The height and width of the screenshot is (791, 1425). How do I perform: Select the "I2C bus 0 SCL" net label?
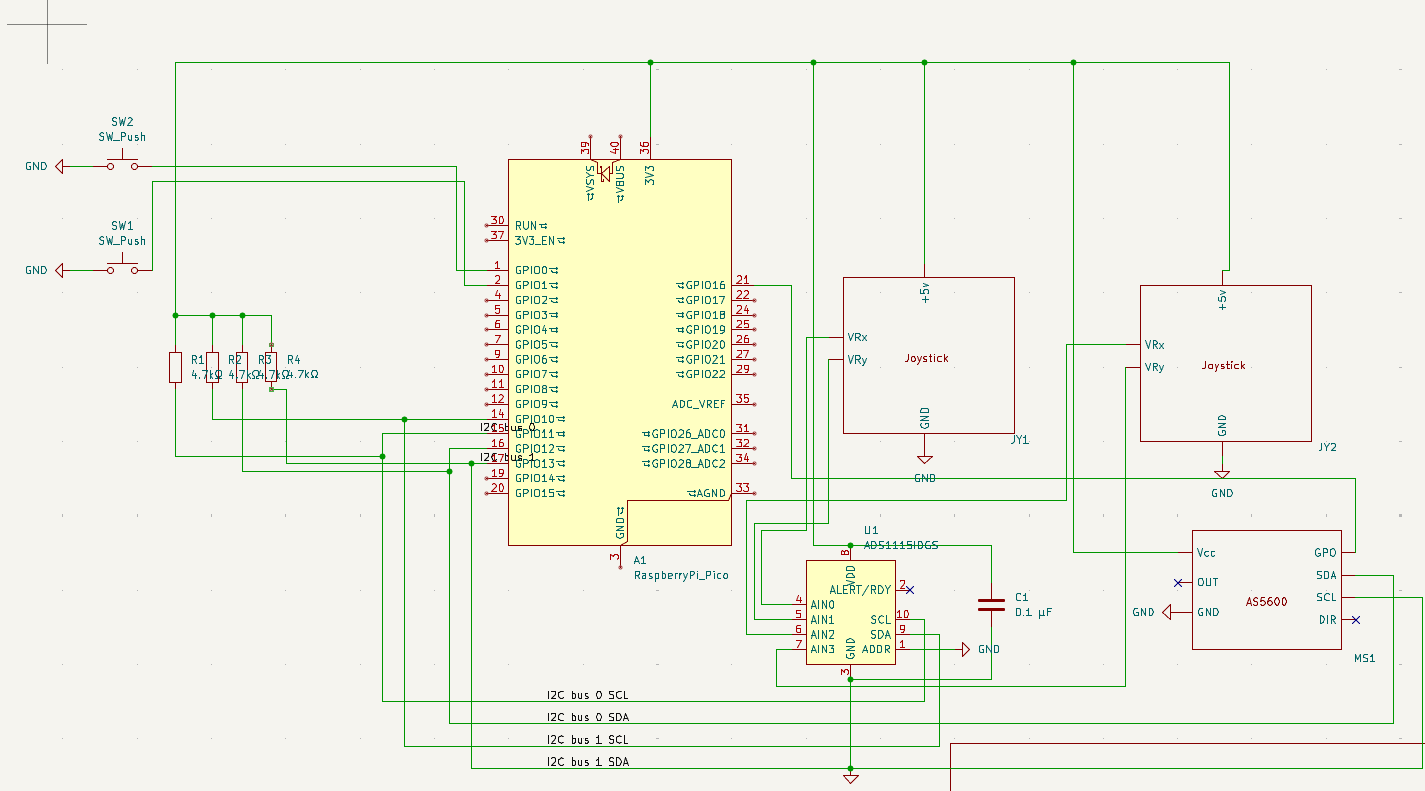pos(587,695)
